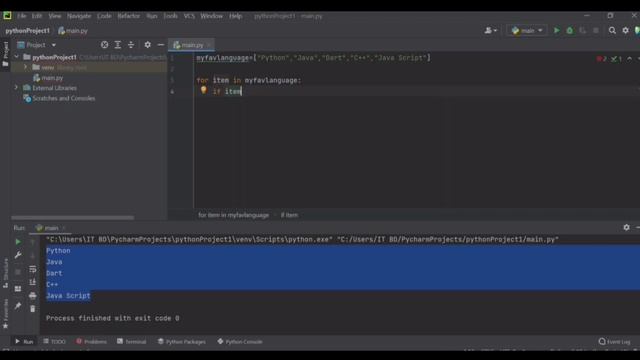Open Project panel options gear
This screenshot has height=360, width=640.
(147, 45)
